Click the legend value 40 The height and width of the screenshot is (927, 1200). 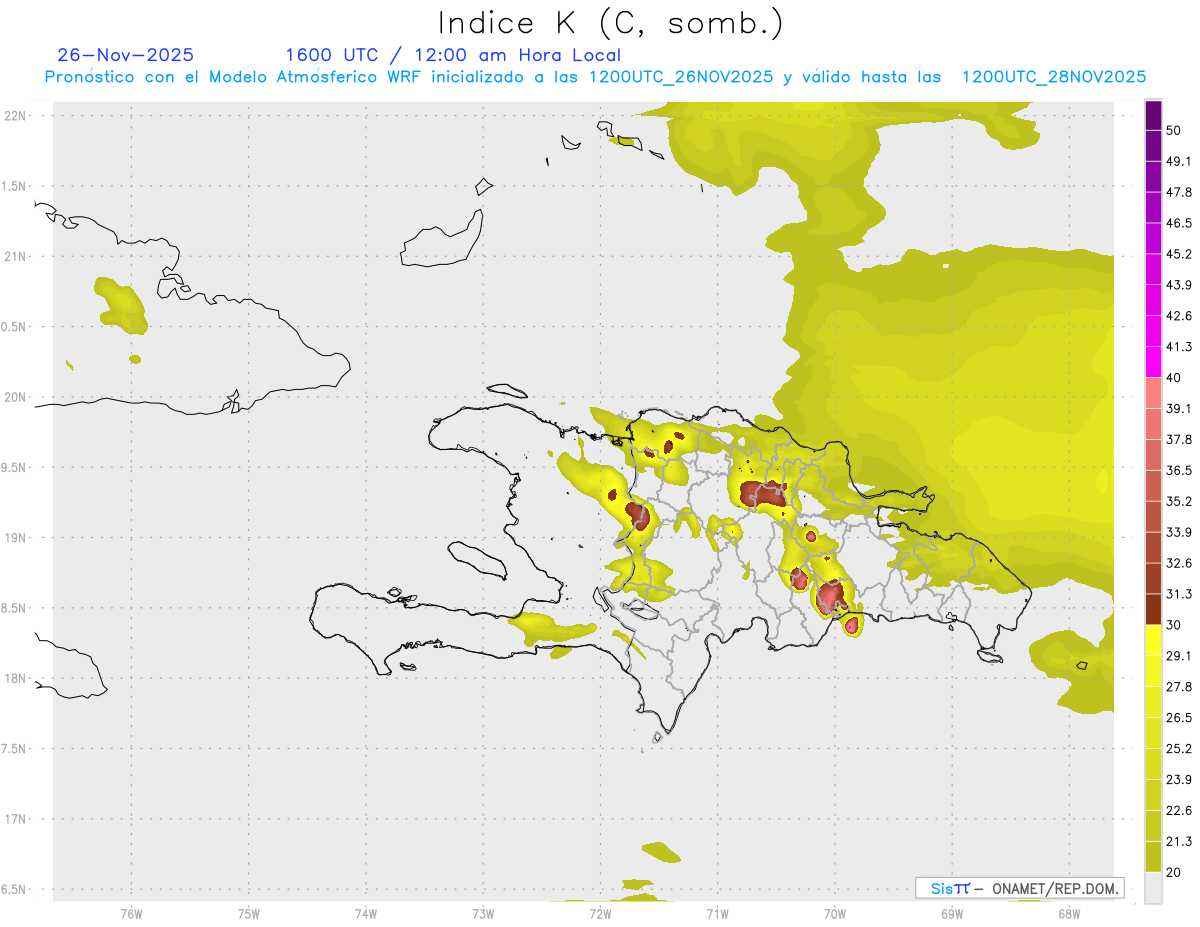click(x=1174, y=377)
